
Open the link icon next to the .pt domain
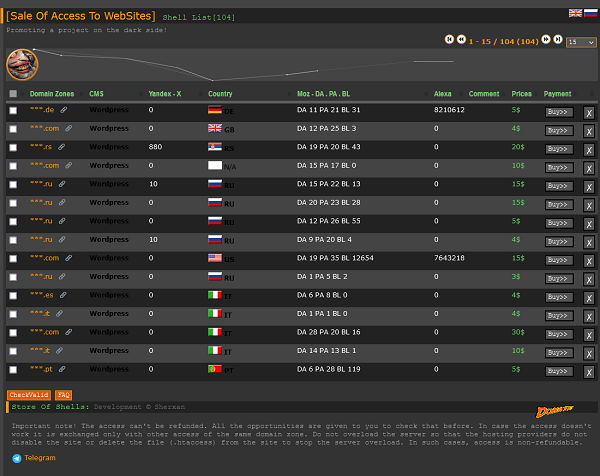62,369
